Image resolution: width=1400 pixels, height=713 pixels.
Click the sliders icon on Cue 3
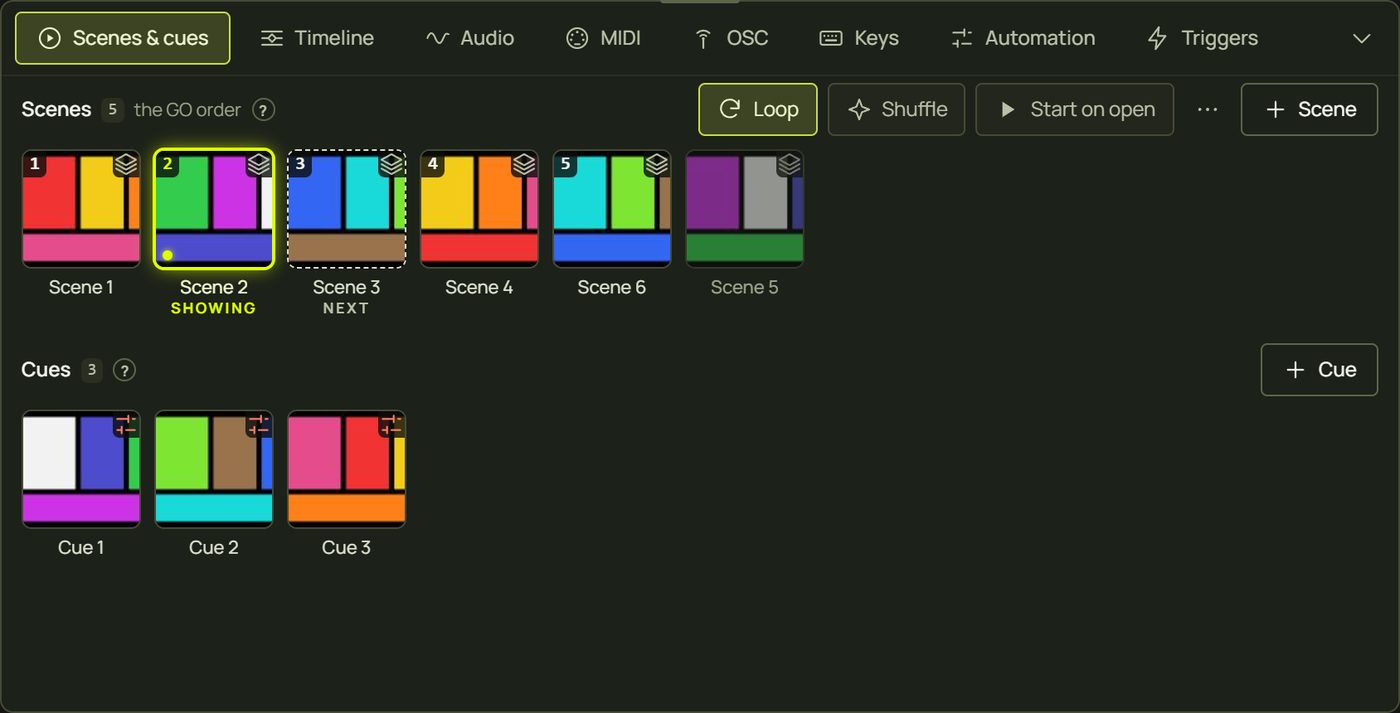[x=391, y=424]
